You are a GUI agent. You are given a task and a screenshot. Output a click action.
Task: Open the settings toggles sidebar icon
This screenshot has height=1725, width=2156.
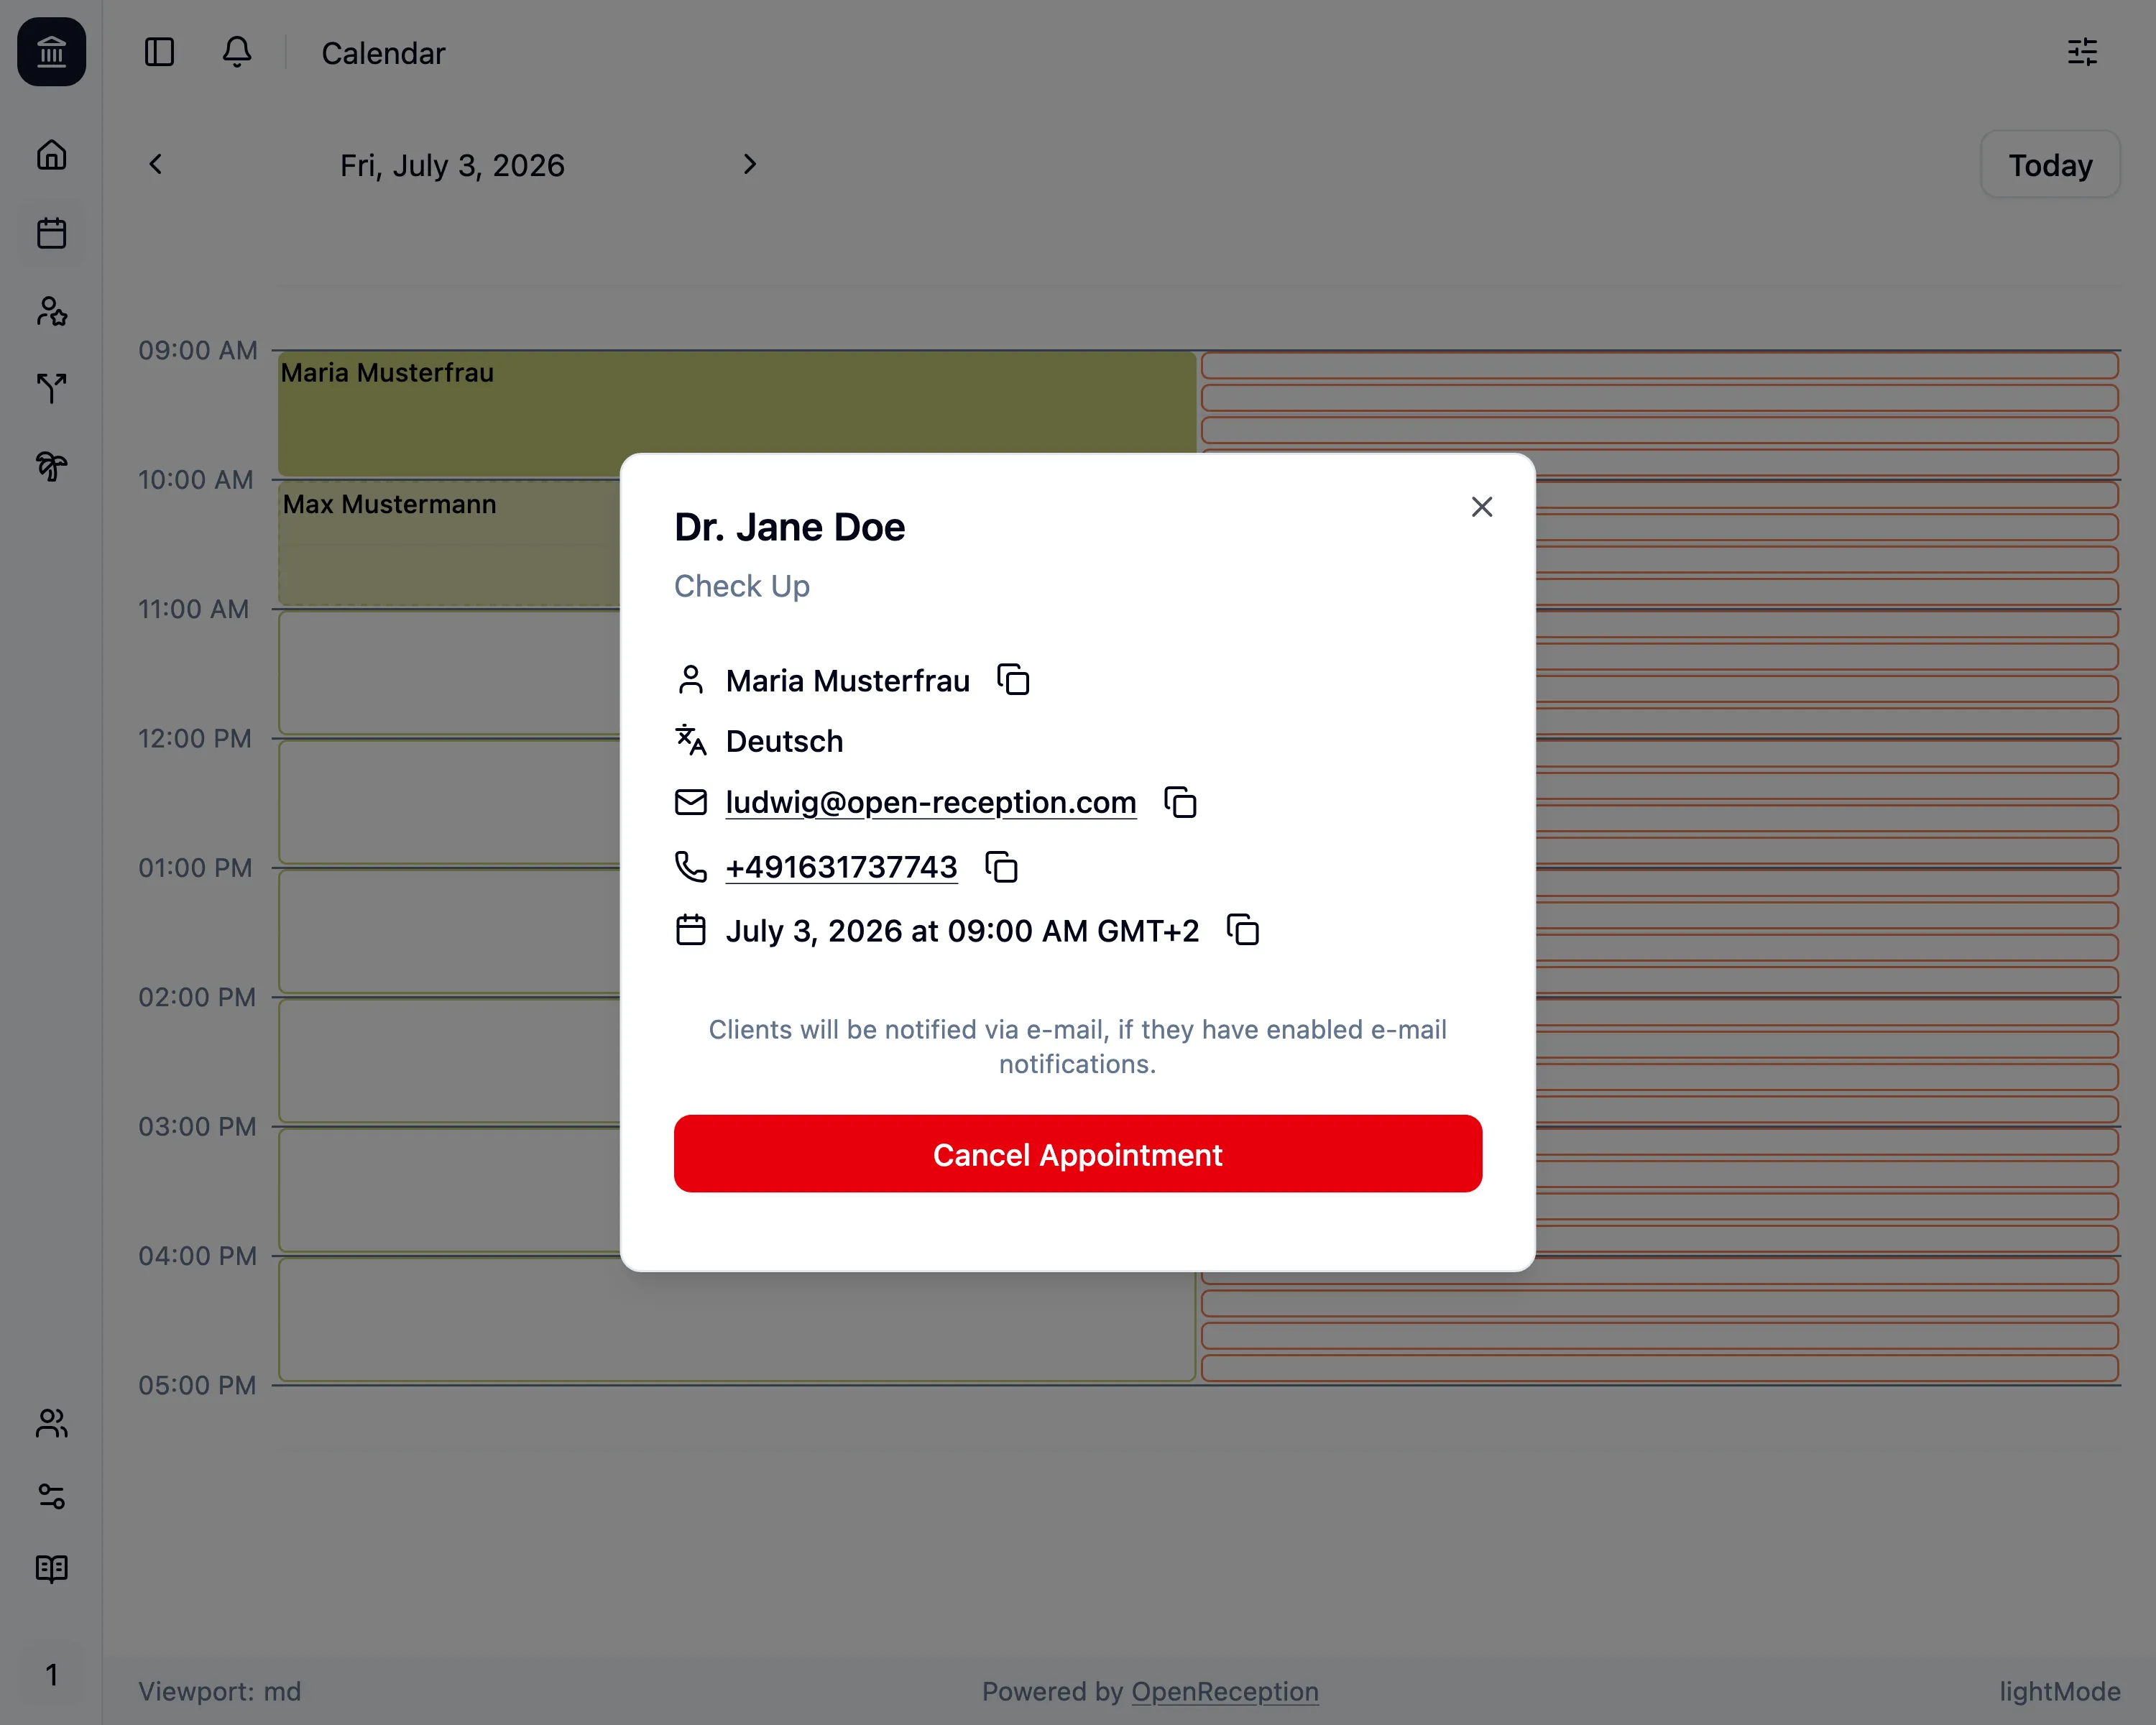[52, 1496]
